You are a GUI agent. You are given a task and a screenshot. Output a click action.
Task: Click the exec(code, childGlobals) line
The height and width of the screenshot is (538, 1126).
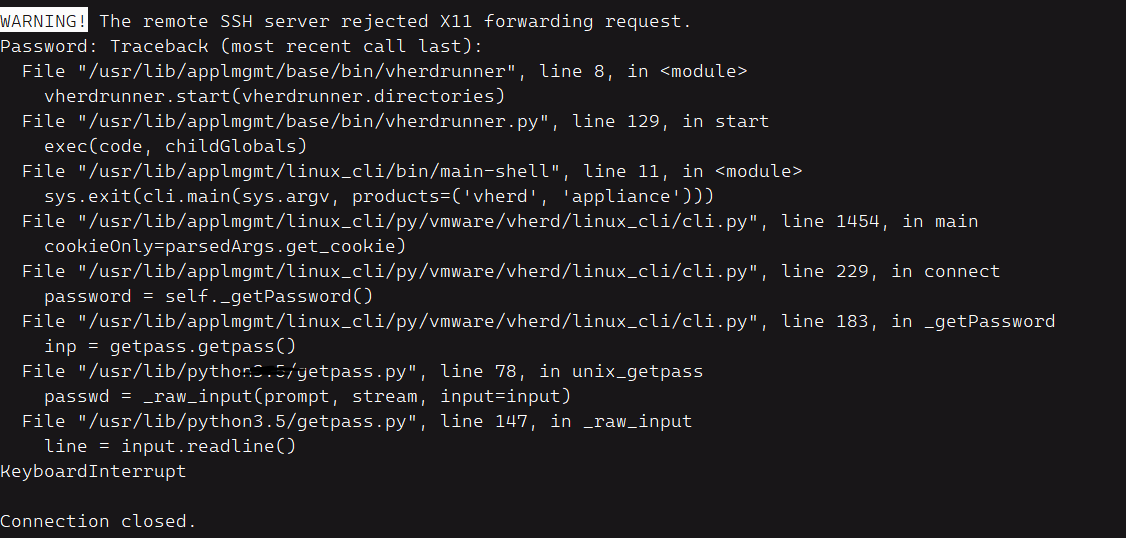point(175,146)
